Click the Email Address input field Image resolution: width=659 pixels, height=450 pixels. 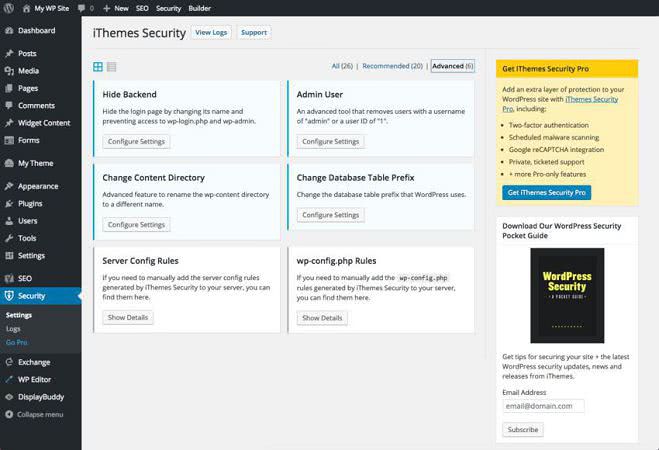pos(543,406)
